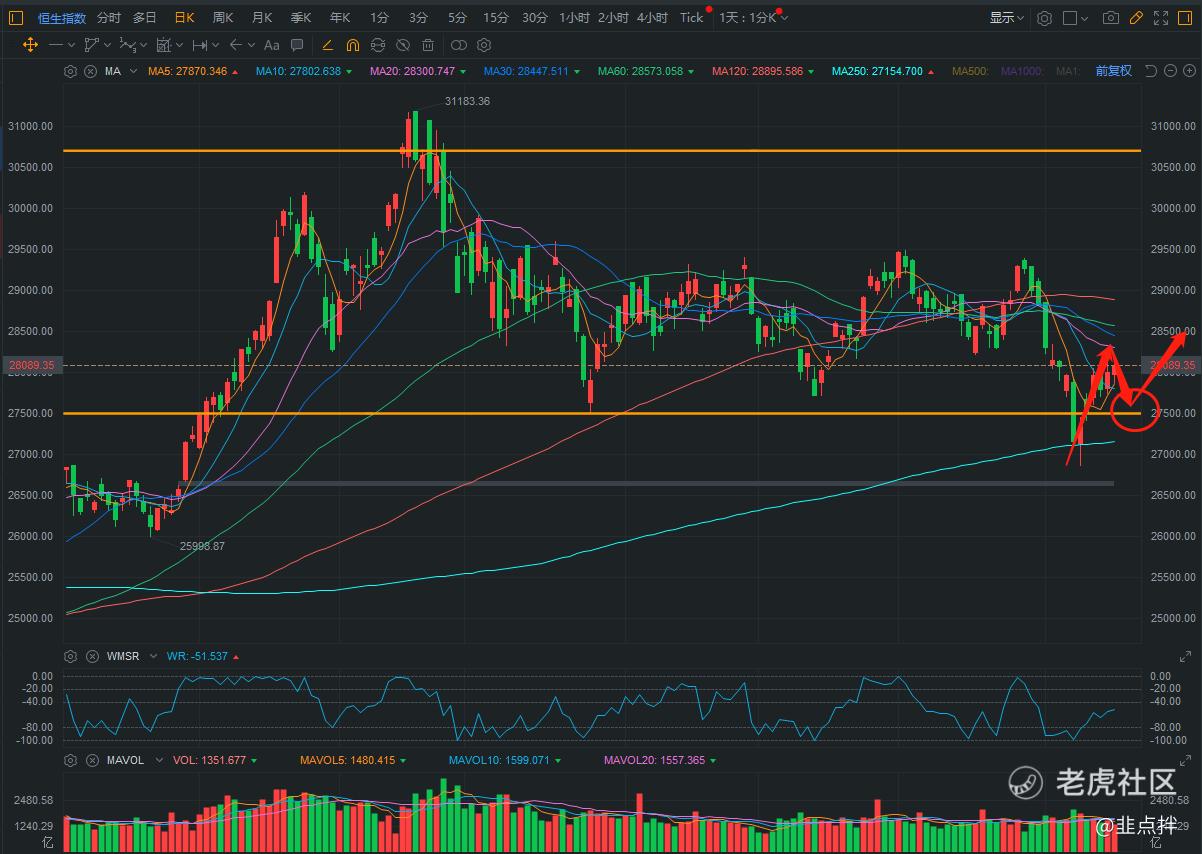Click the 前复权 adjustment button
The image size is (1202, 854).
[x=1113, y=71]
